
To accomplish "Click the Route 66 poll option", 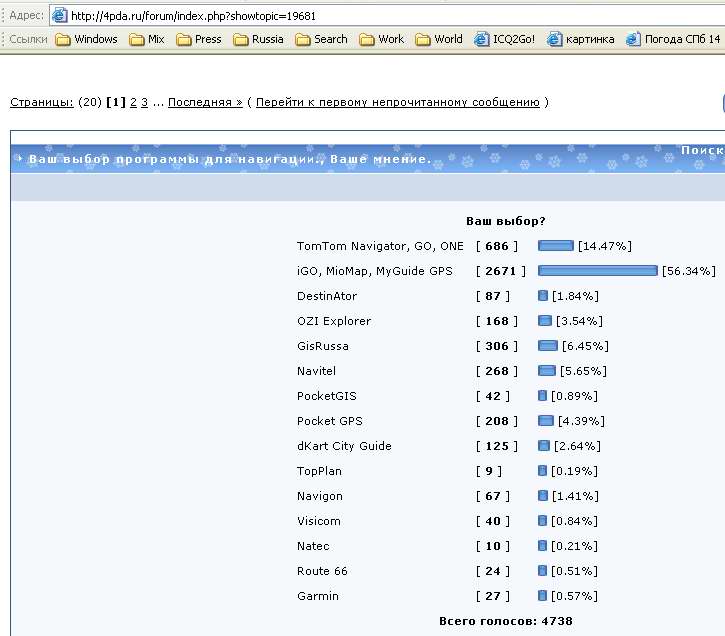I will [322, 571].
